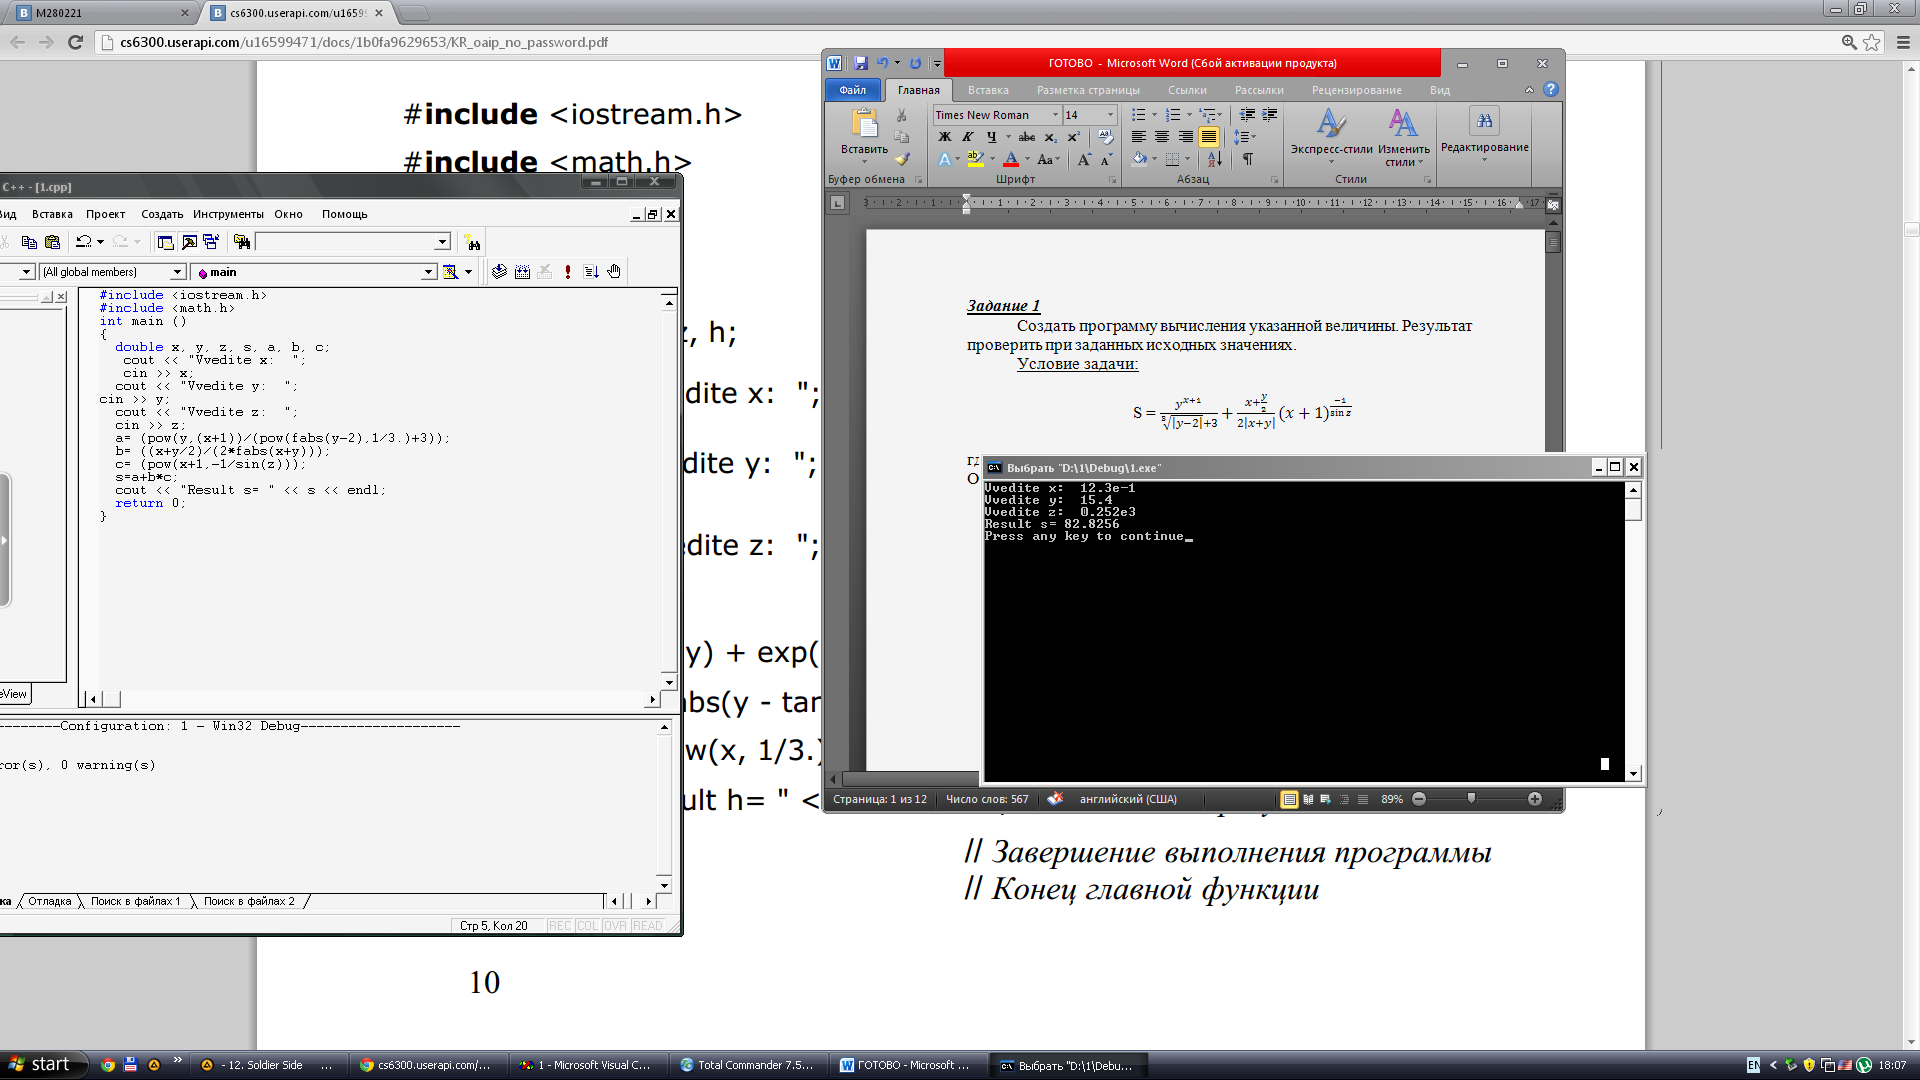Screen dimensions: 1920x1080
Task: Click the Save icon in Word's quick access toolbar
Action: click(x=861, y=63)
